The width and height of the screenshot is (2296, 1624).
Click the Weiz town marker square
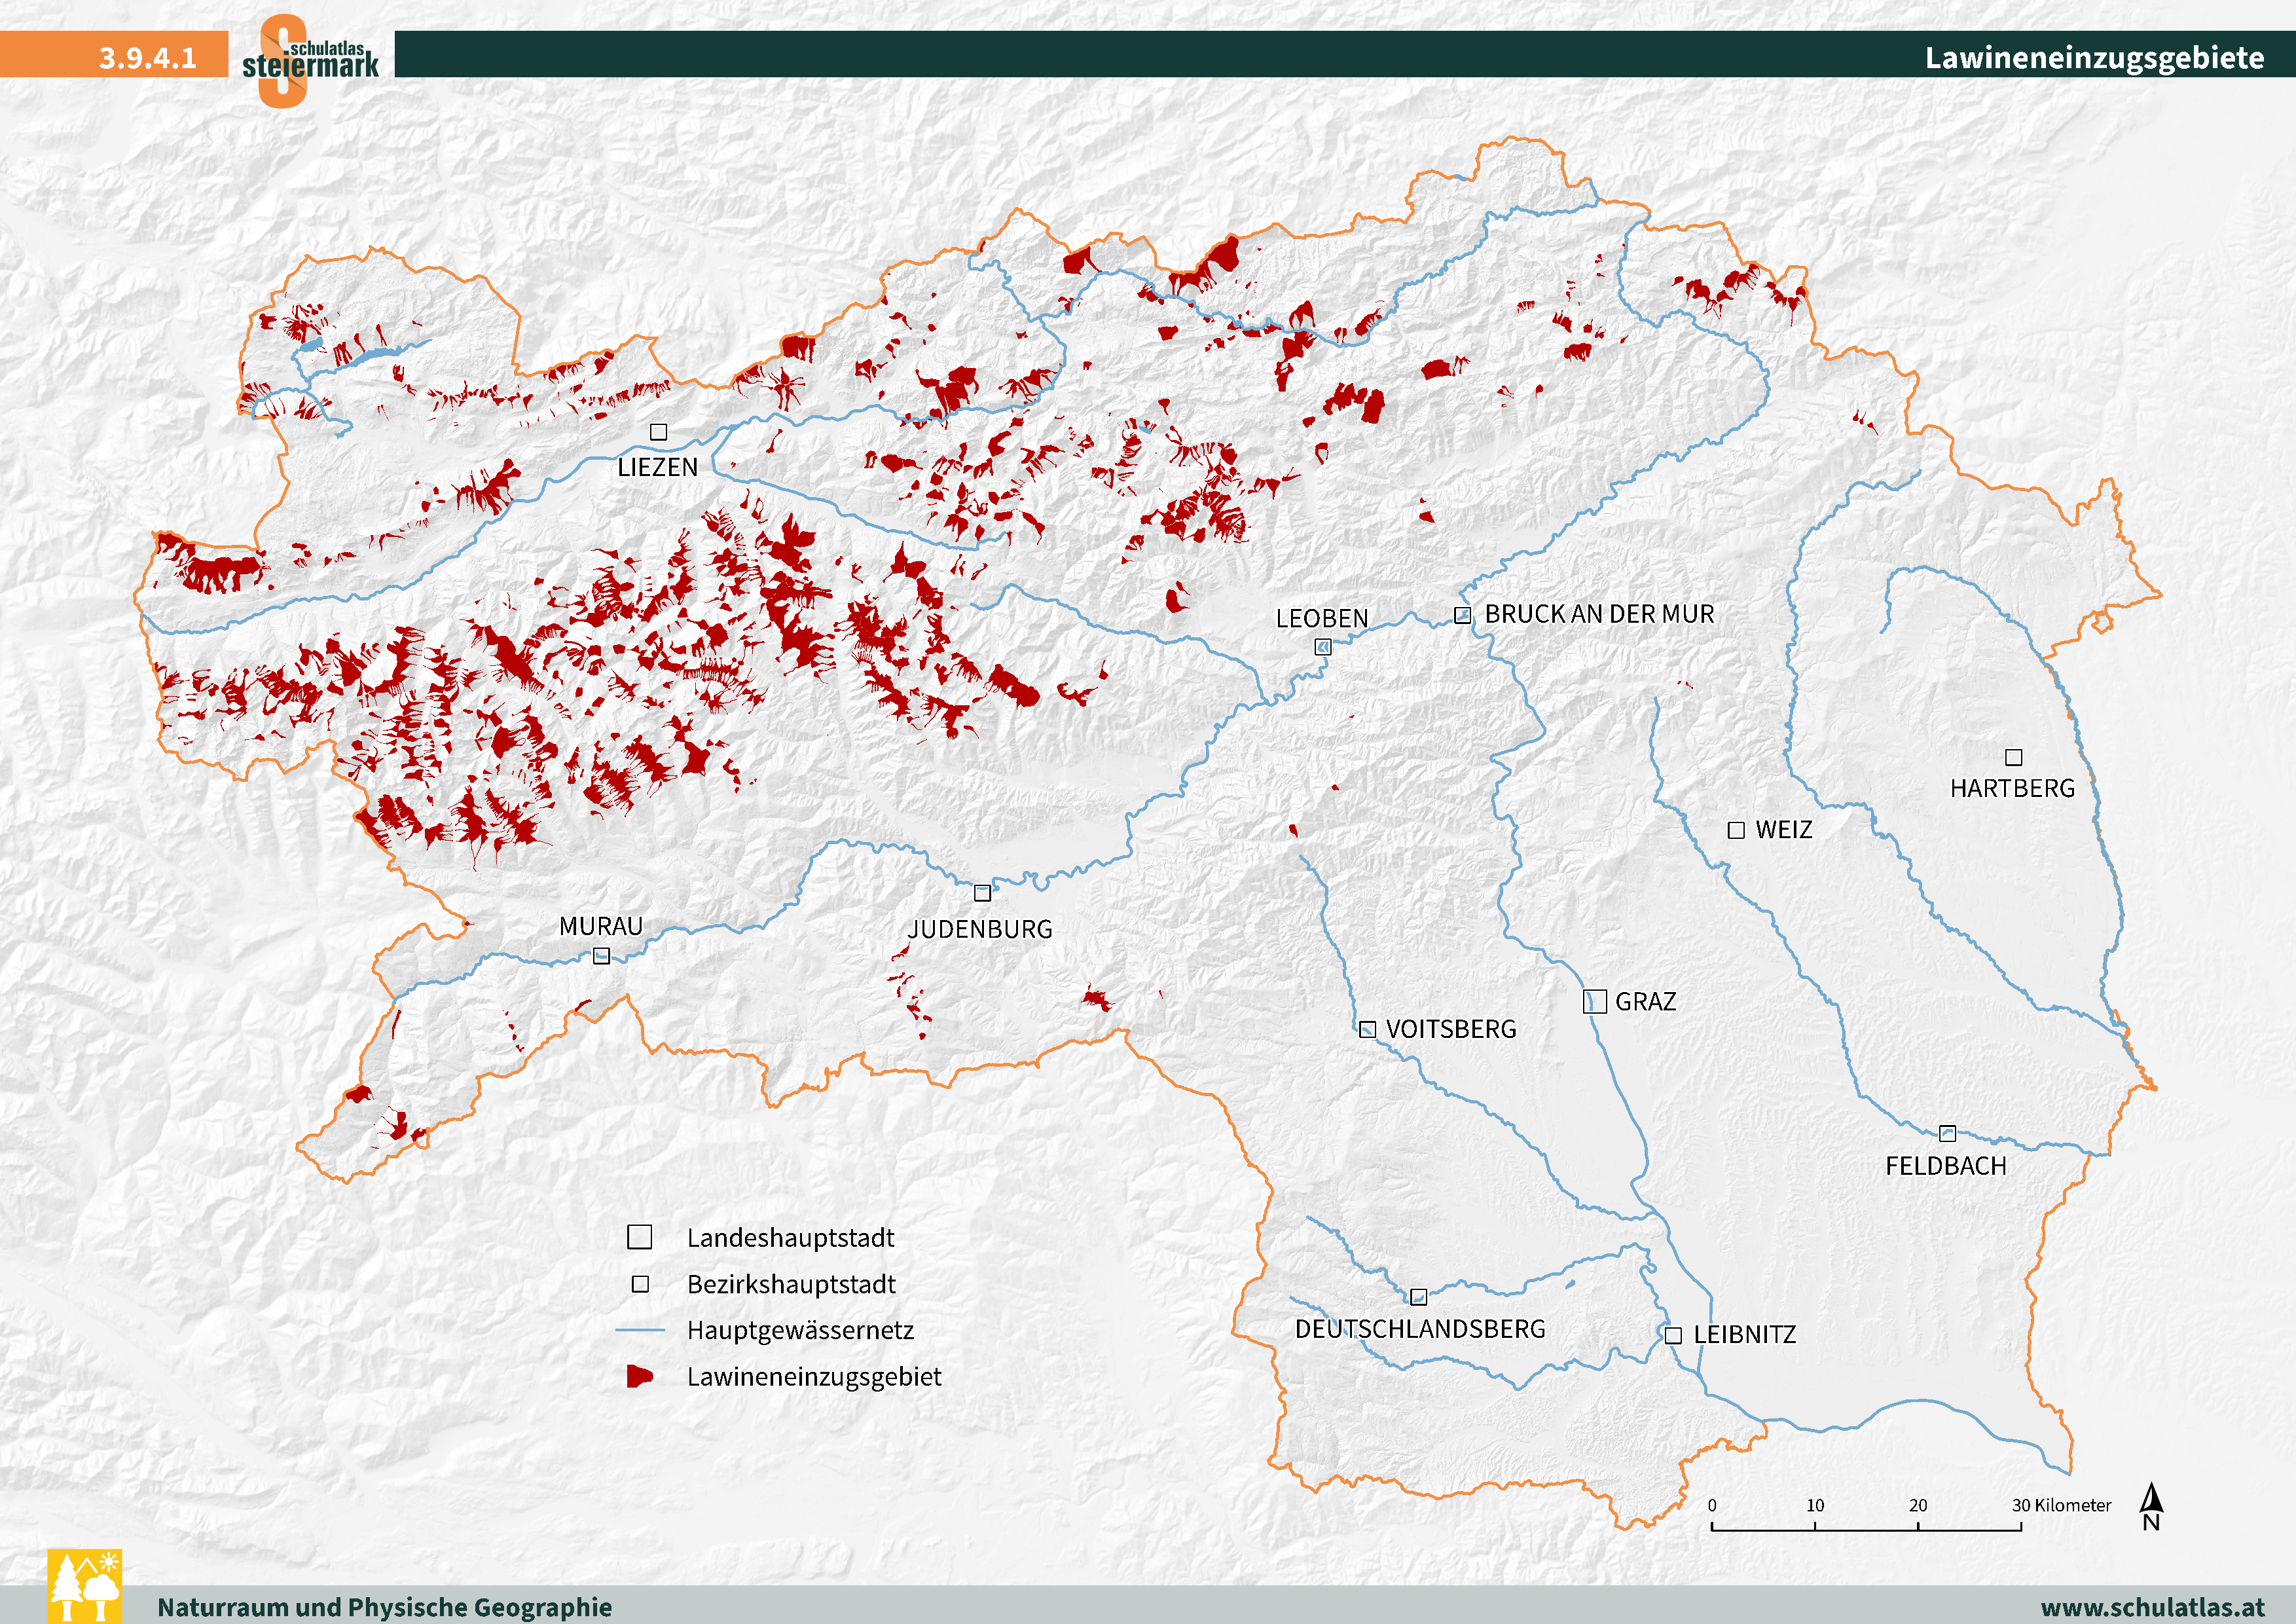coord(1736,830)
